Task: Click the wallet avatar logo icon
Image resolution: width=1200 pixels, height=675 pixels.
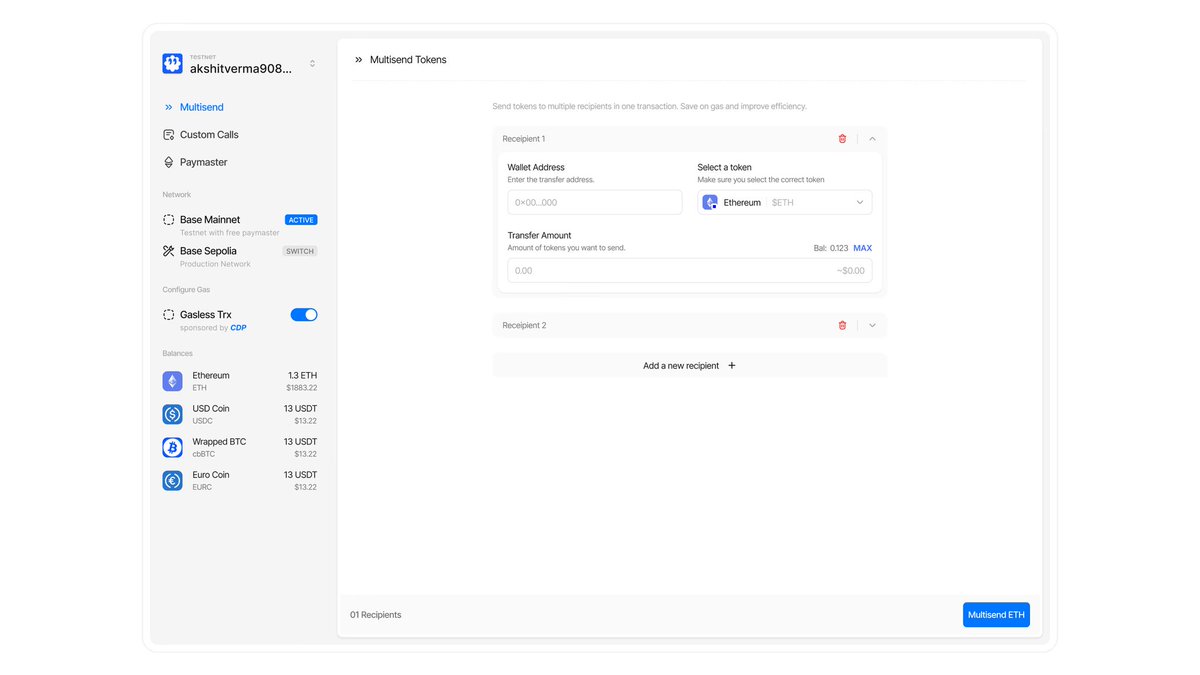Action: 172,64
